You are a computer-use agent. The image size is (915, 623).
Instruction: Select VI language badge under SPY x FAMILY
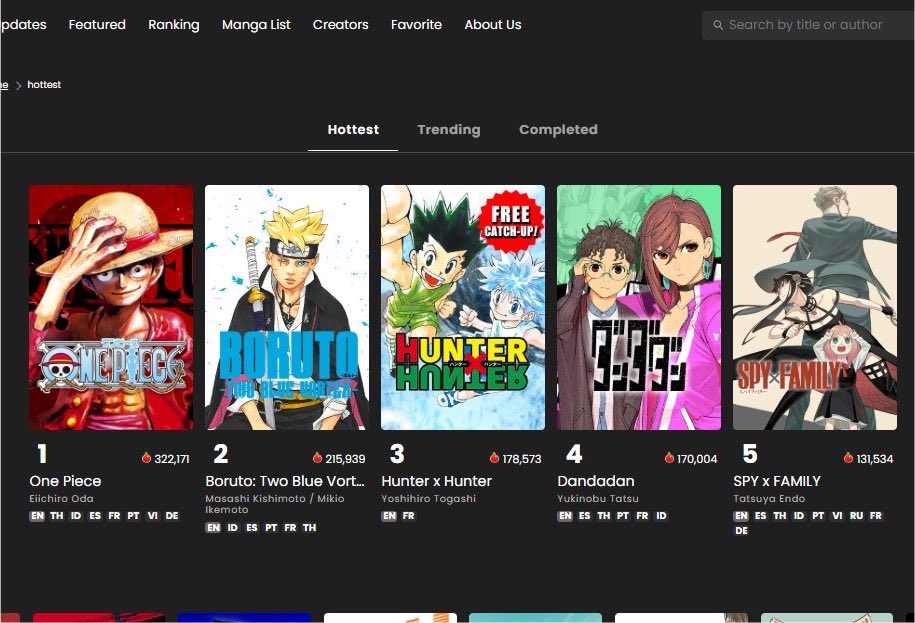coord(837,516)
